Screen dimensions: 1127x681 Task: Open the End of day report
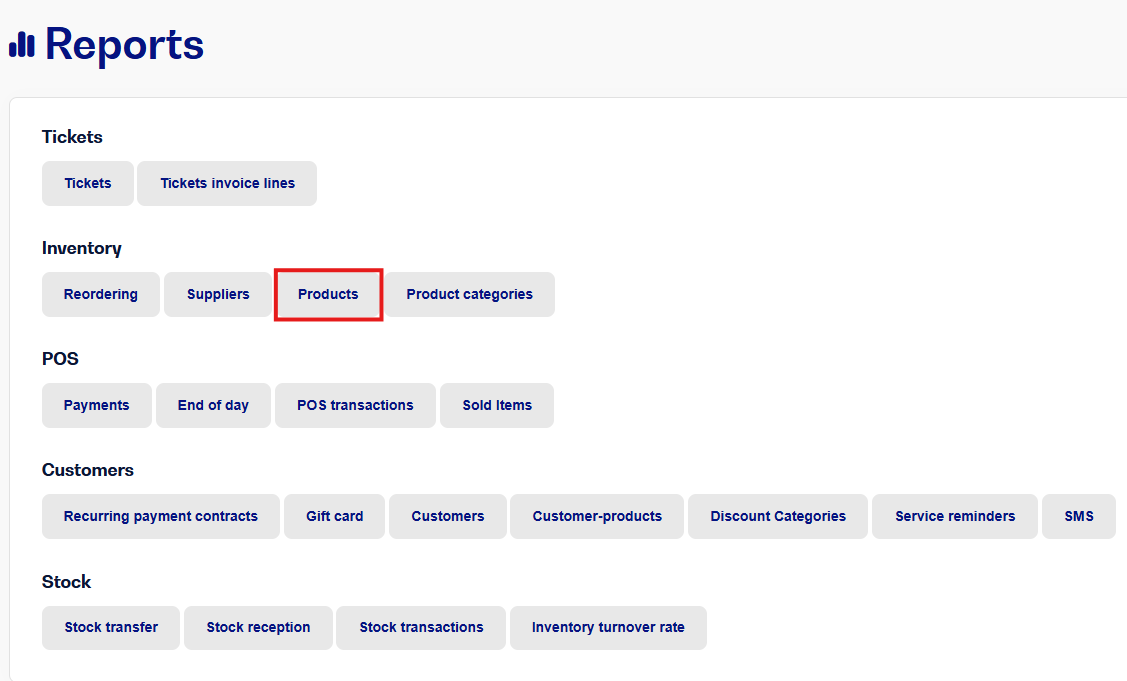[x=213, y=406]
